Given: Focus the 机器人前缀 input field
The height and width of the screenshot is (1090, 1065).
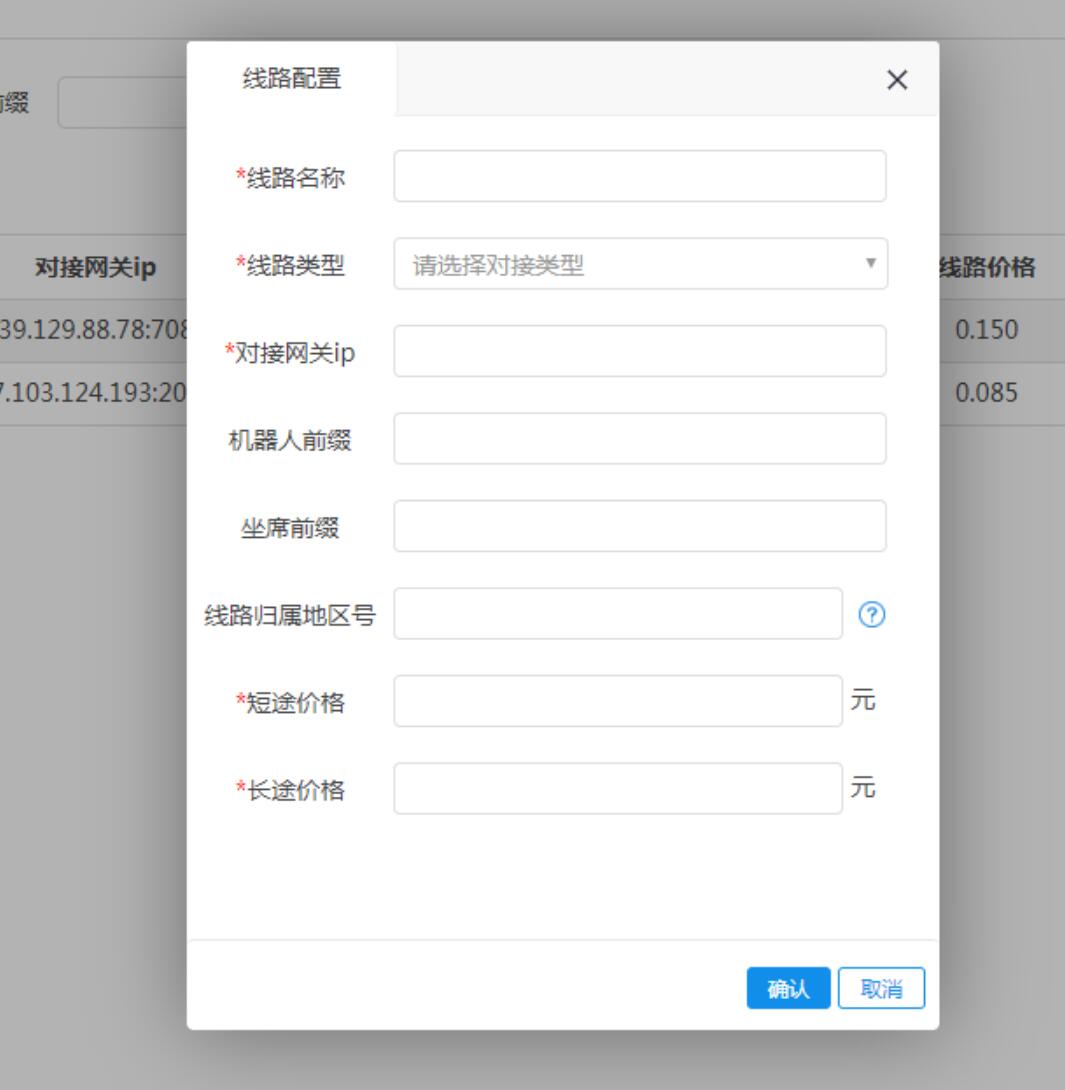Looking at the screenshot, I should coord(640,439).
